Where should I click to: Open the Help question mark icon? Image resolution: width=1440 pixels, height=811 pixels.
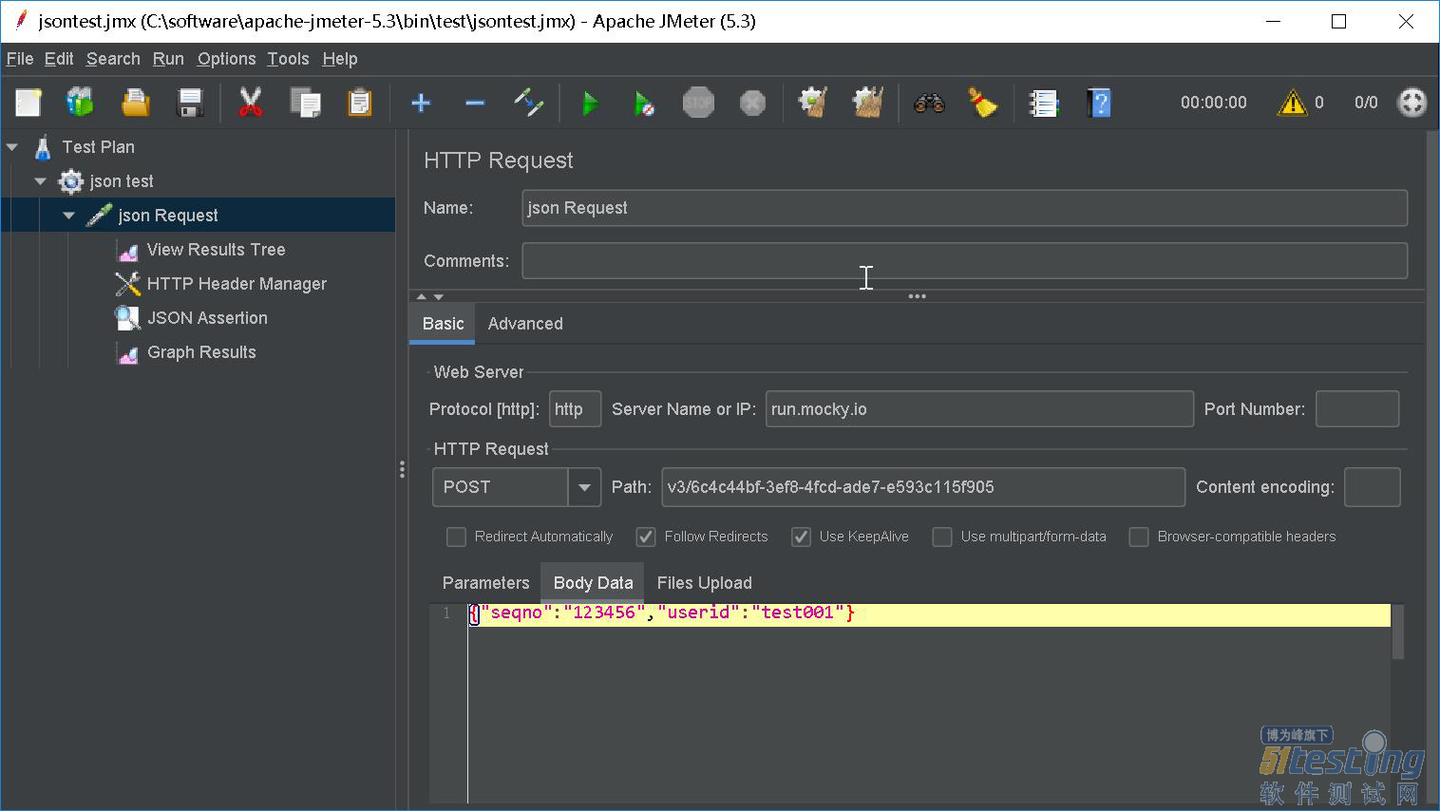point(1099,102)
